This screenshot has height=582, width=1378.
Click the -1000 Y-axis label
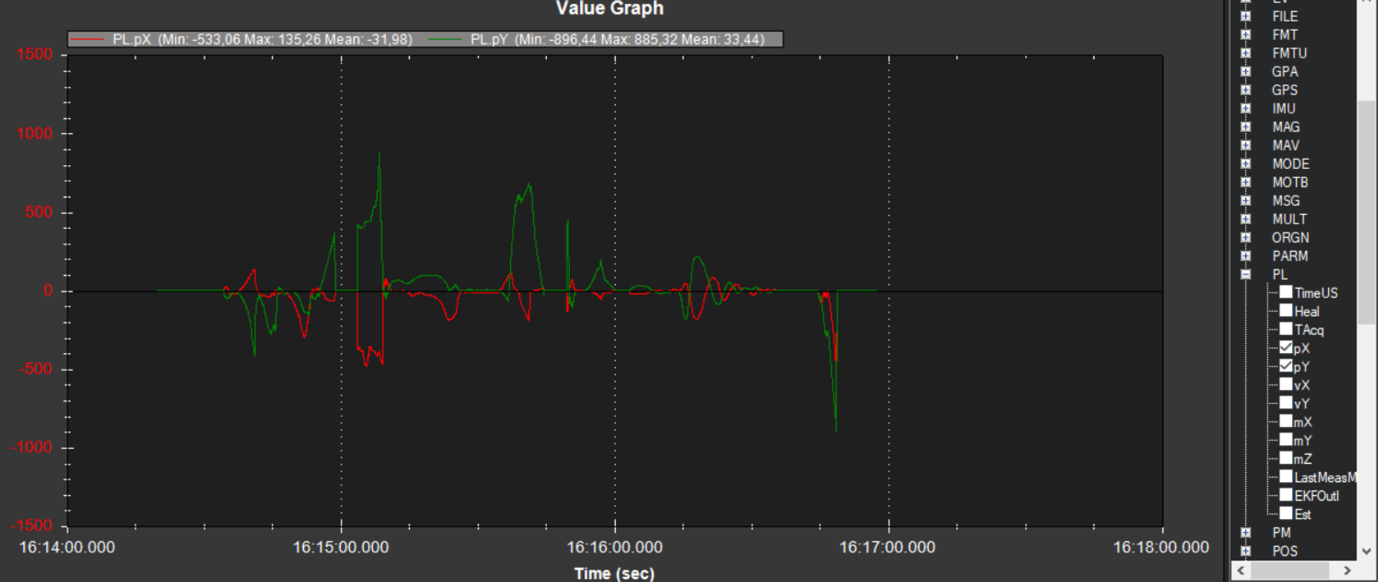(31, 448)
